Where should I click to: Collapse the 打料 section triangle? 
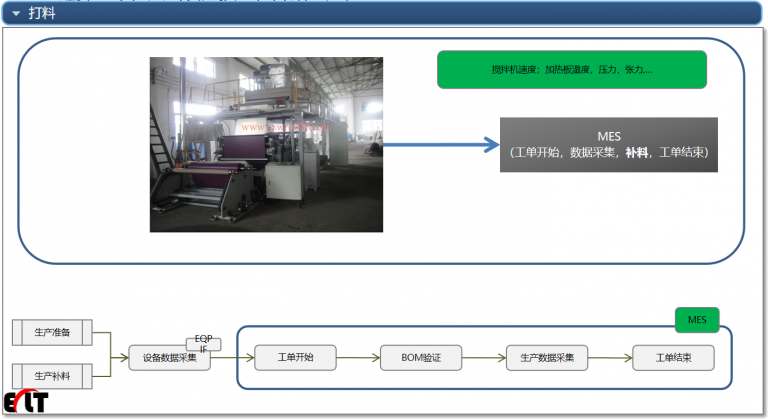click(15, 13)
